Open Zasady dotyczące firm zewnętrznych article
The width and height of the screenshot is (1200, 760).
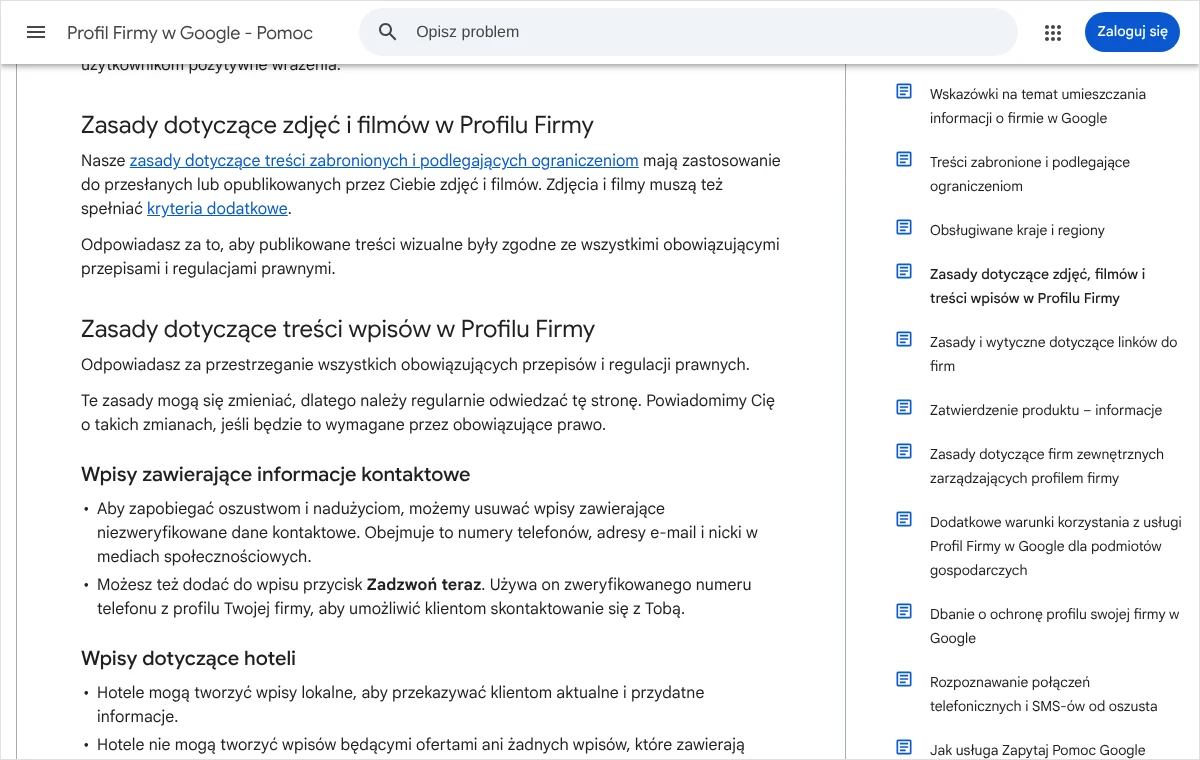tap(1047, 466)
